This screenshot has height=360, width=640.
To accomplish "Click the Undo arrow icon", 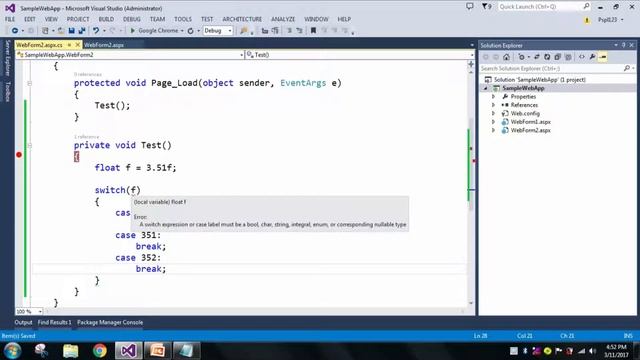I will pos(96,31).
